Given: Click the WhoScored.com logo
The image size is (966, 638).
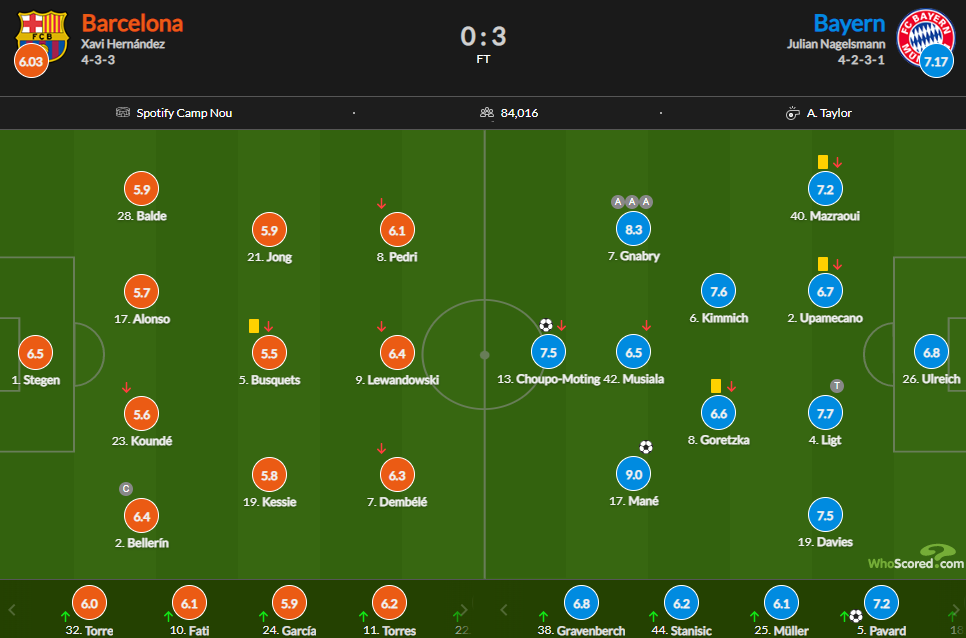Looking at the screenshot, I should [x=915, y=557].
